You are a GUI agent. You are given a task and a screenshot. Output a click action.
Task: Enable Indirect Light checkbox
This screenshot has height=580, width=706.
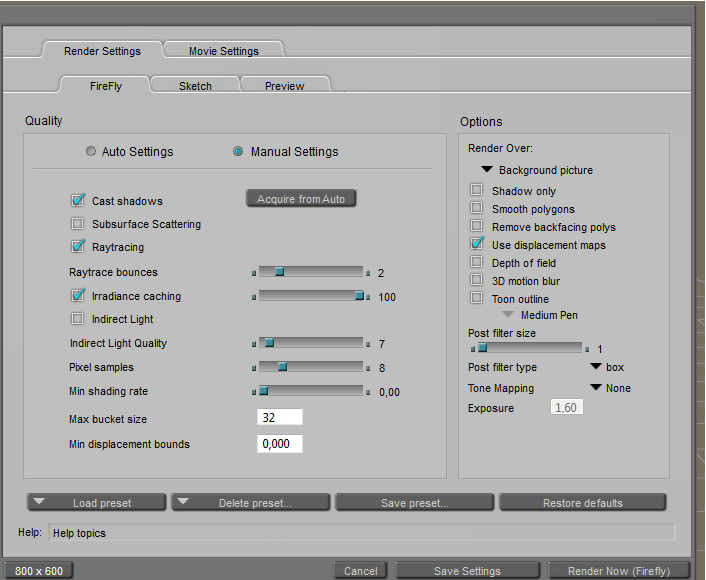(x=77, y=319)
